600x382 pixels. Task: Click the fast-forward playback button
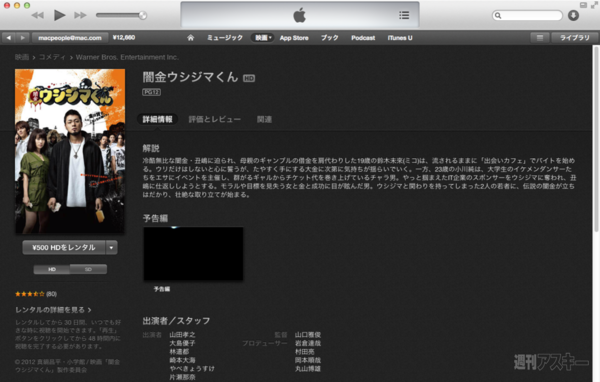pos(80,15)
